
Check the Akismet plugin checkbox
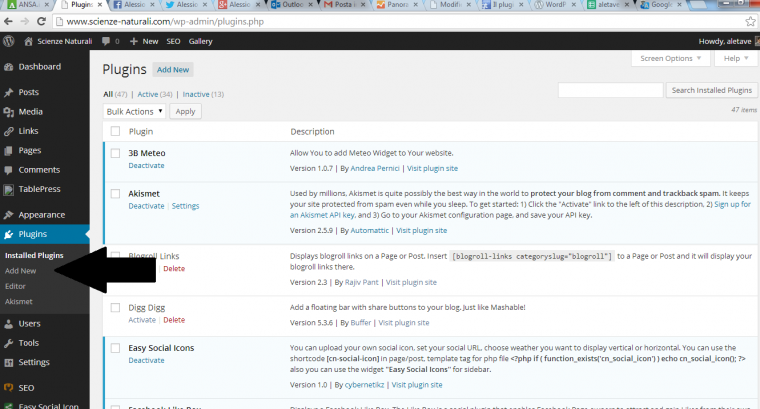point(115,194)
